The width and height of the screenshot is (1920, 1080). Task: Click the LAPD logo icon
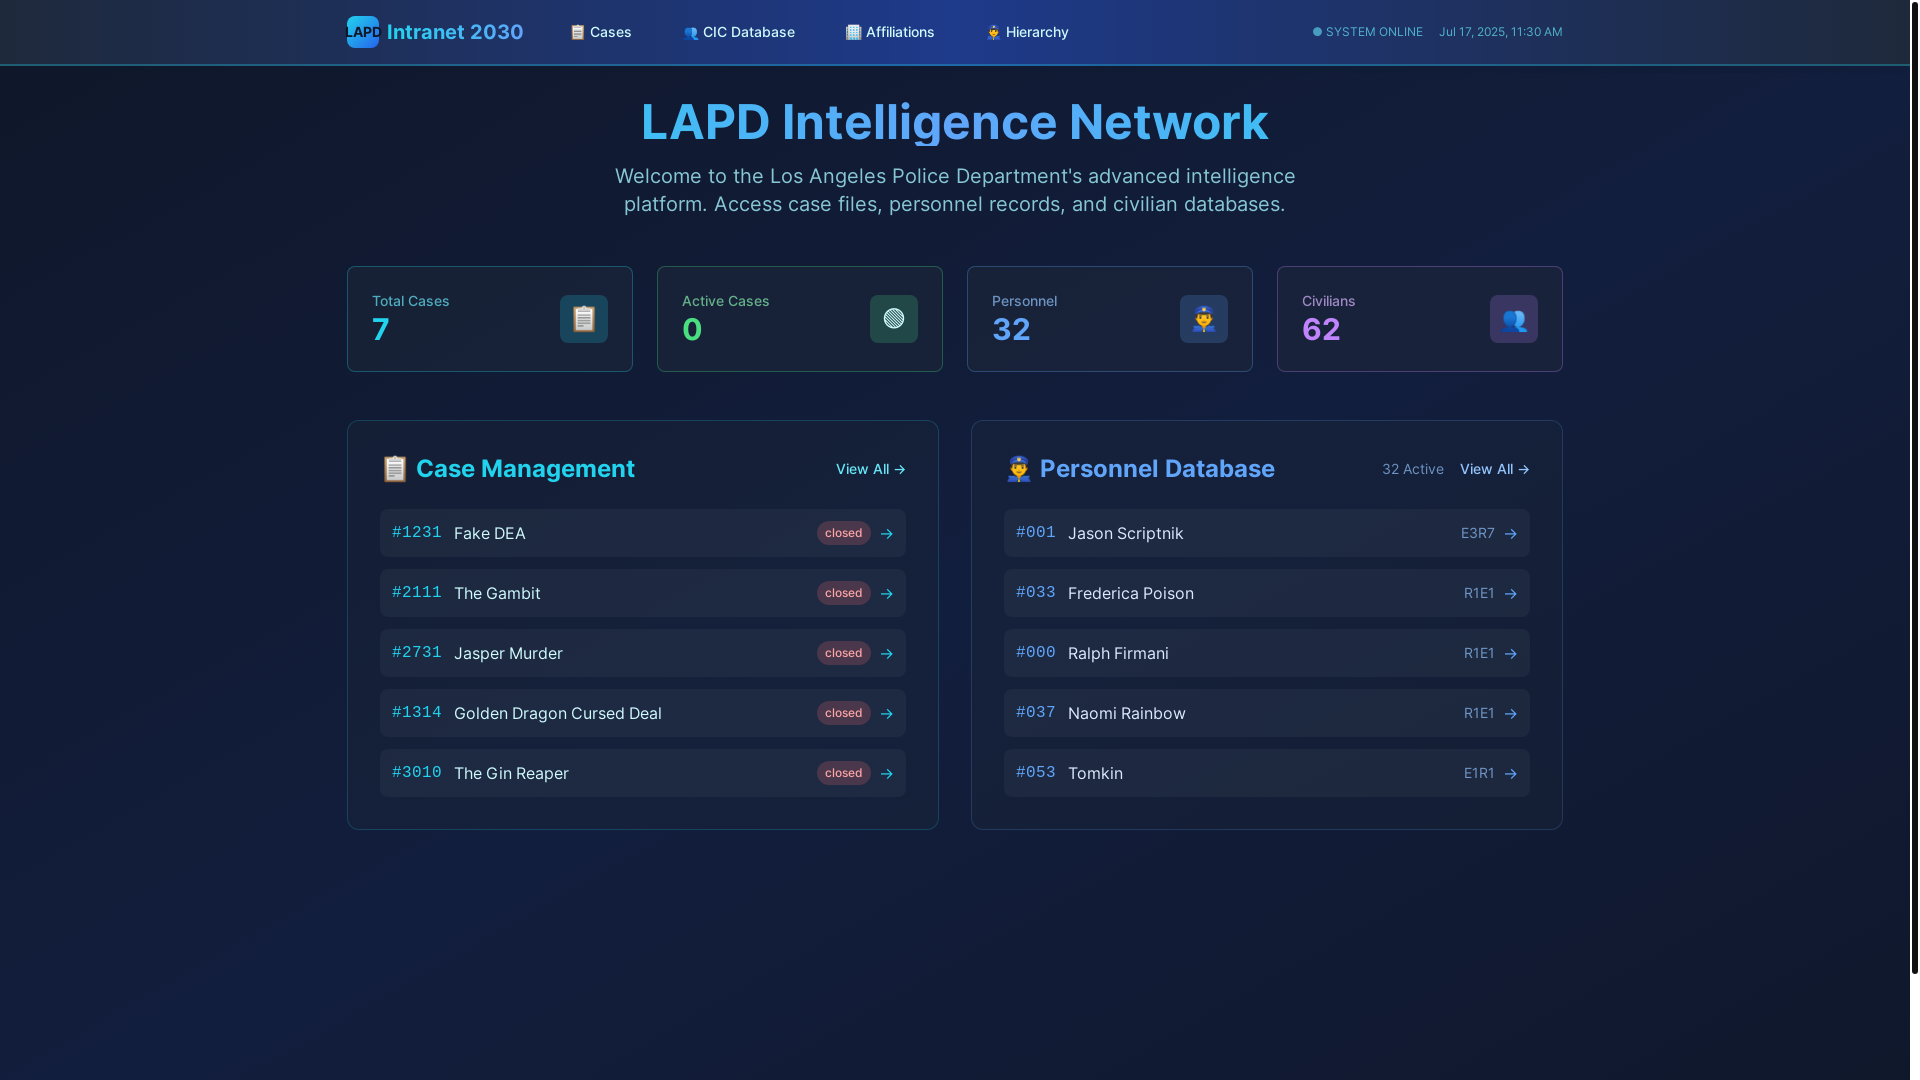(x=363, y=32)
